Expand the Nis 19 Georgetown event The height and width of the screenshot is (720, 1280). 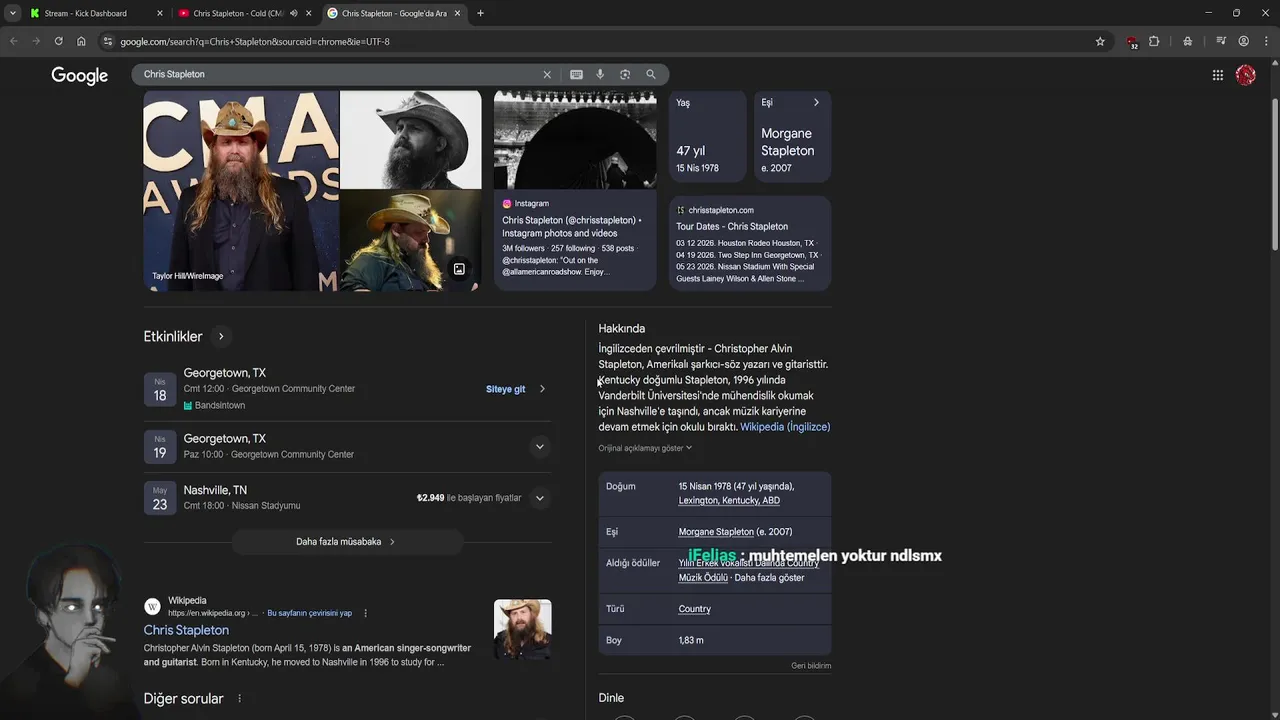(x=539, y=447)
